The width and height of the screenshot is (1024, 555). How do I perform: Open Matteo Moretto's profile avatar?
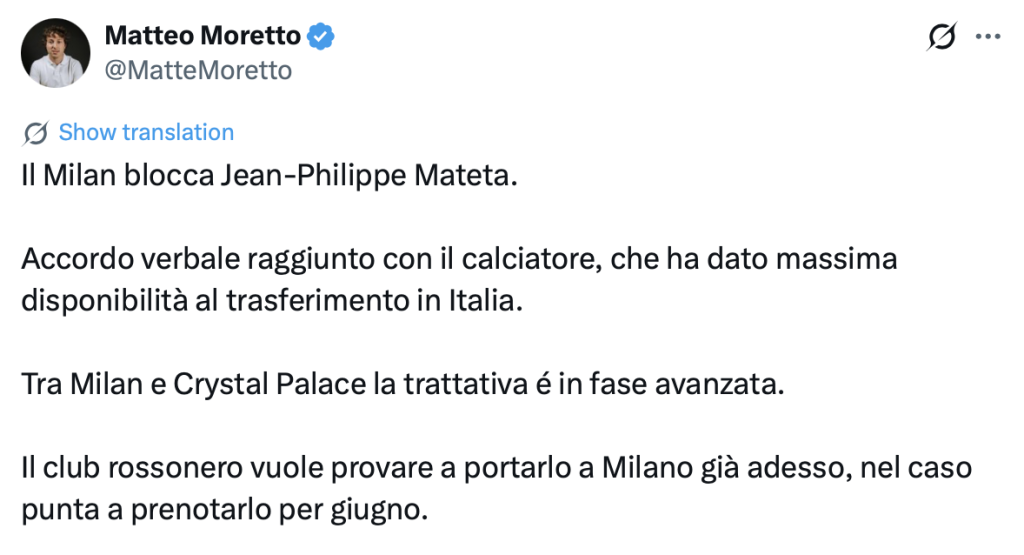tap(55, 53)
